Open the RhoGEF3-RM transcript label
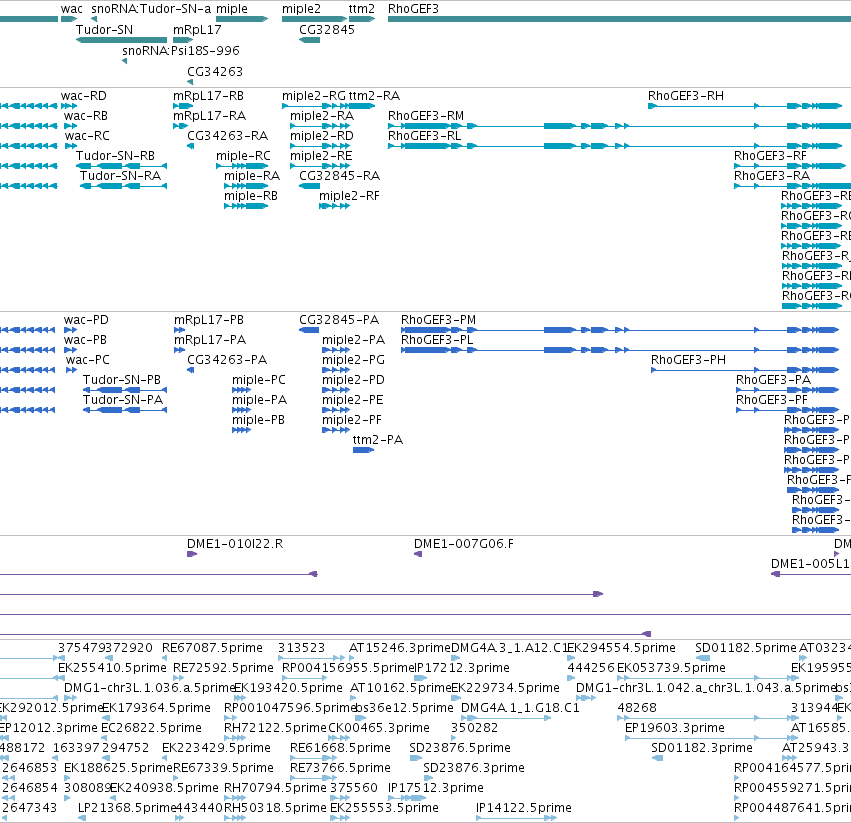The image size is (851, 823). [x=426, y=116]
